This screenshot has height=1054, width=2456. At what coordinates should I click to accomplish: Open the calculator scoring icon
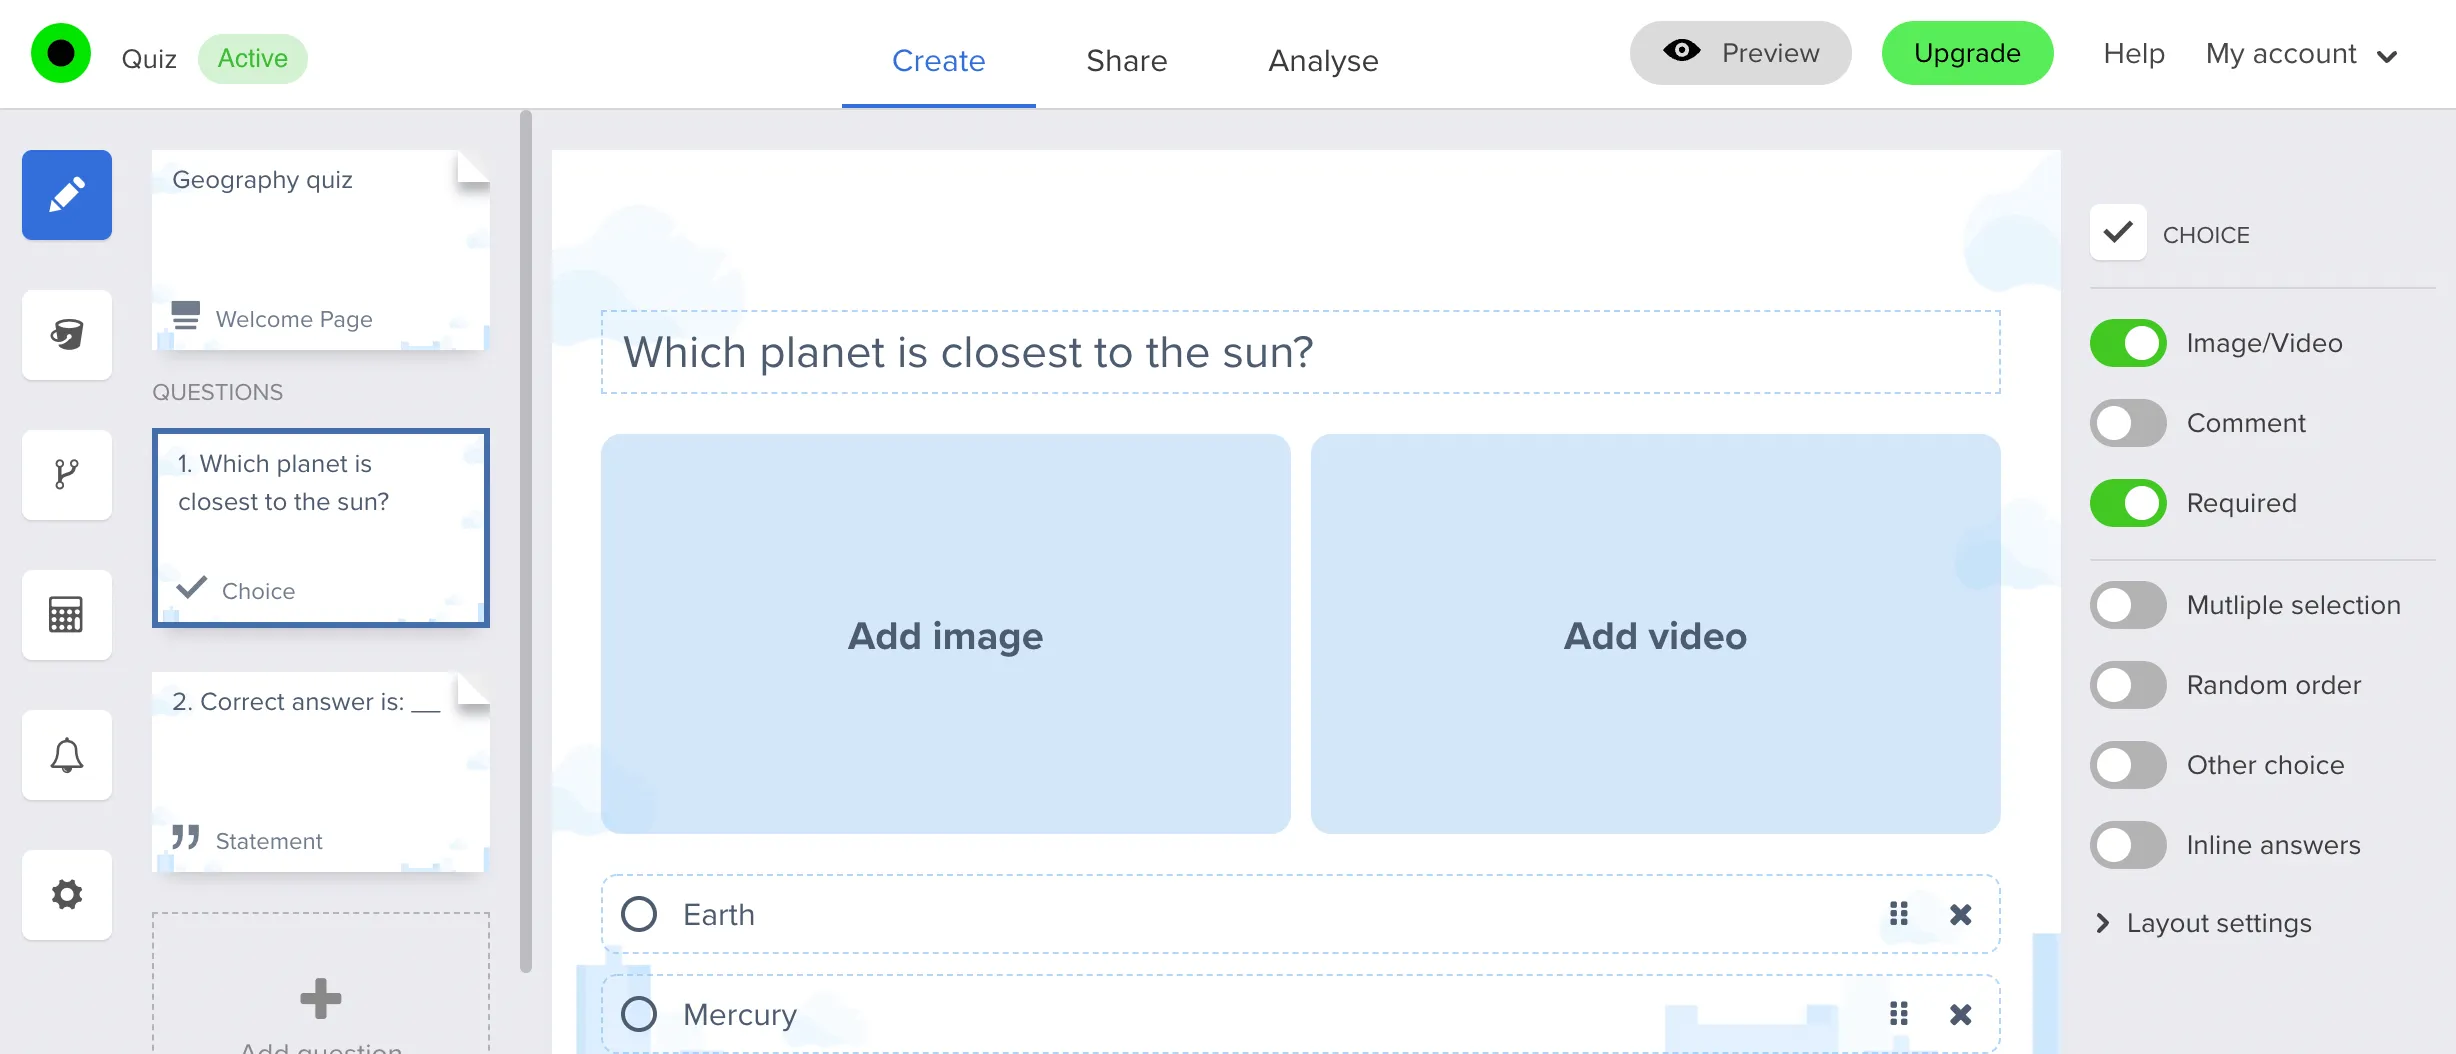(x=67, y=615)
